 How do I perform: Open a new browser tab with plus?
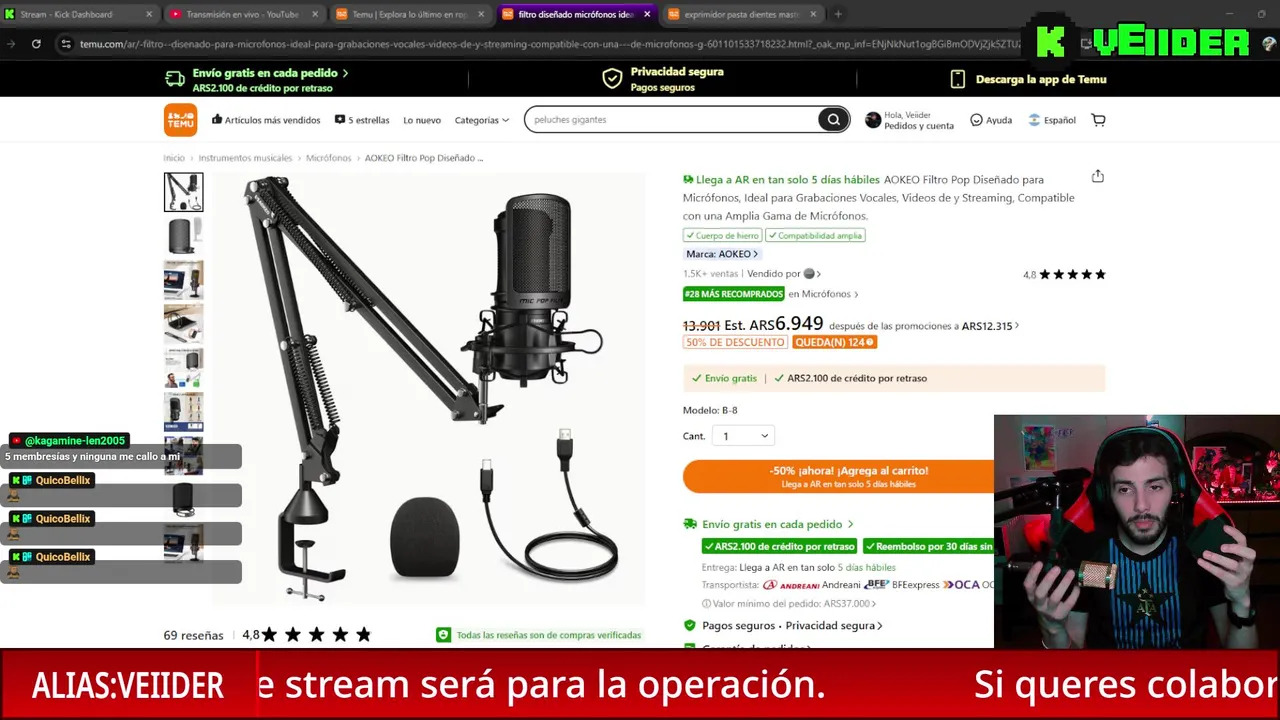[838, 14]
